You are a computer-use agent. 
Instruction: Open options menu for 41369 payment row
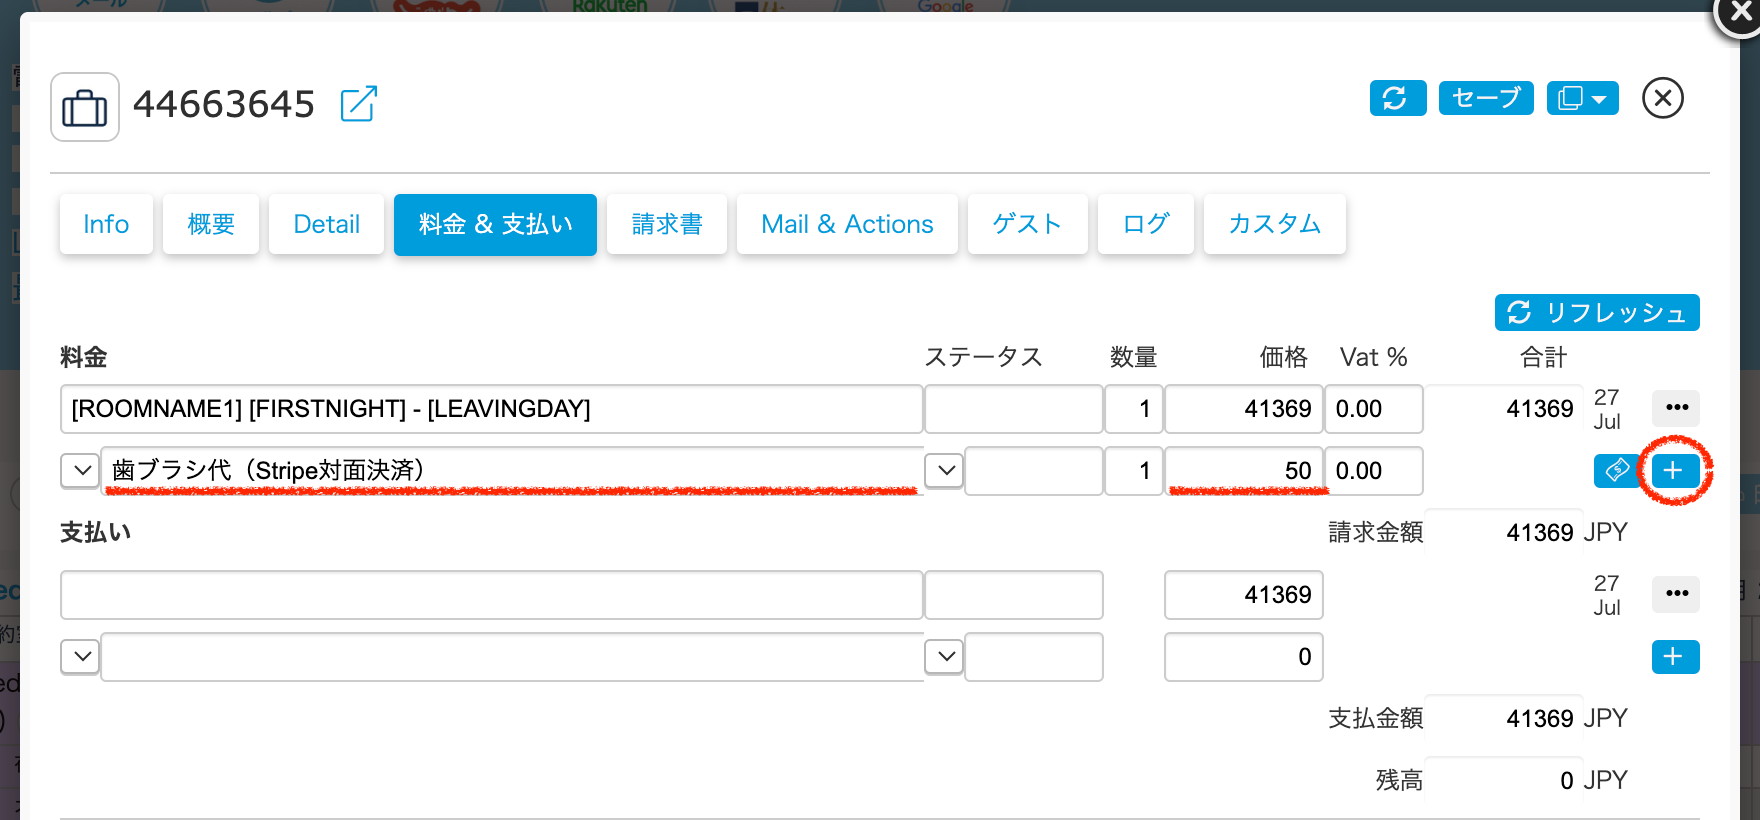click(x=1676, y=594)
